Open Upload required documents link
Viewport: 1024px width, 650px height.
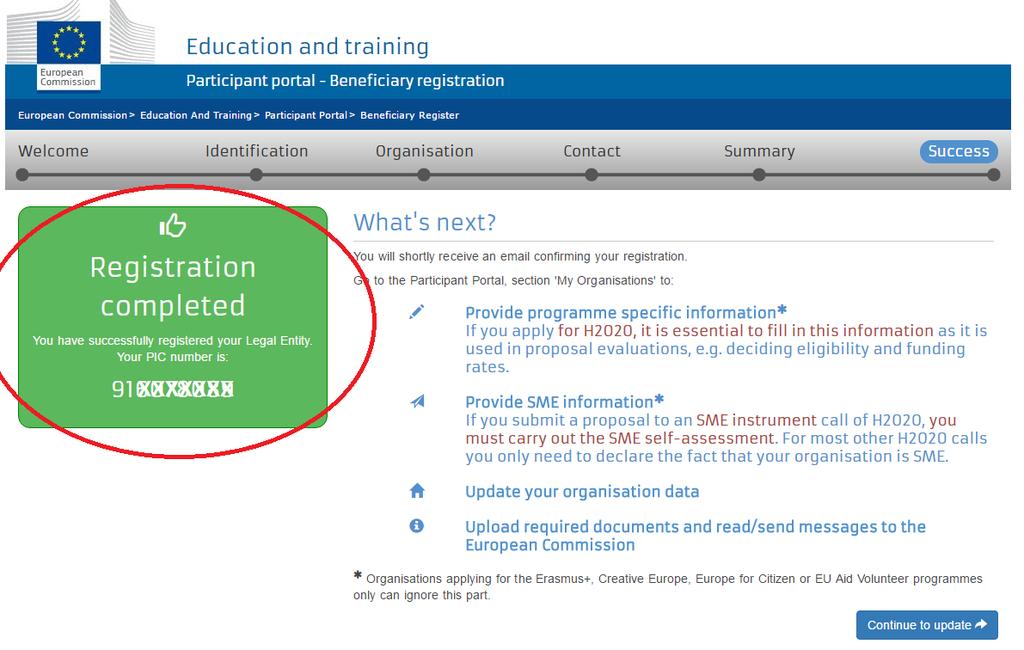(695, 536)
